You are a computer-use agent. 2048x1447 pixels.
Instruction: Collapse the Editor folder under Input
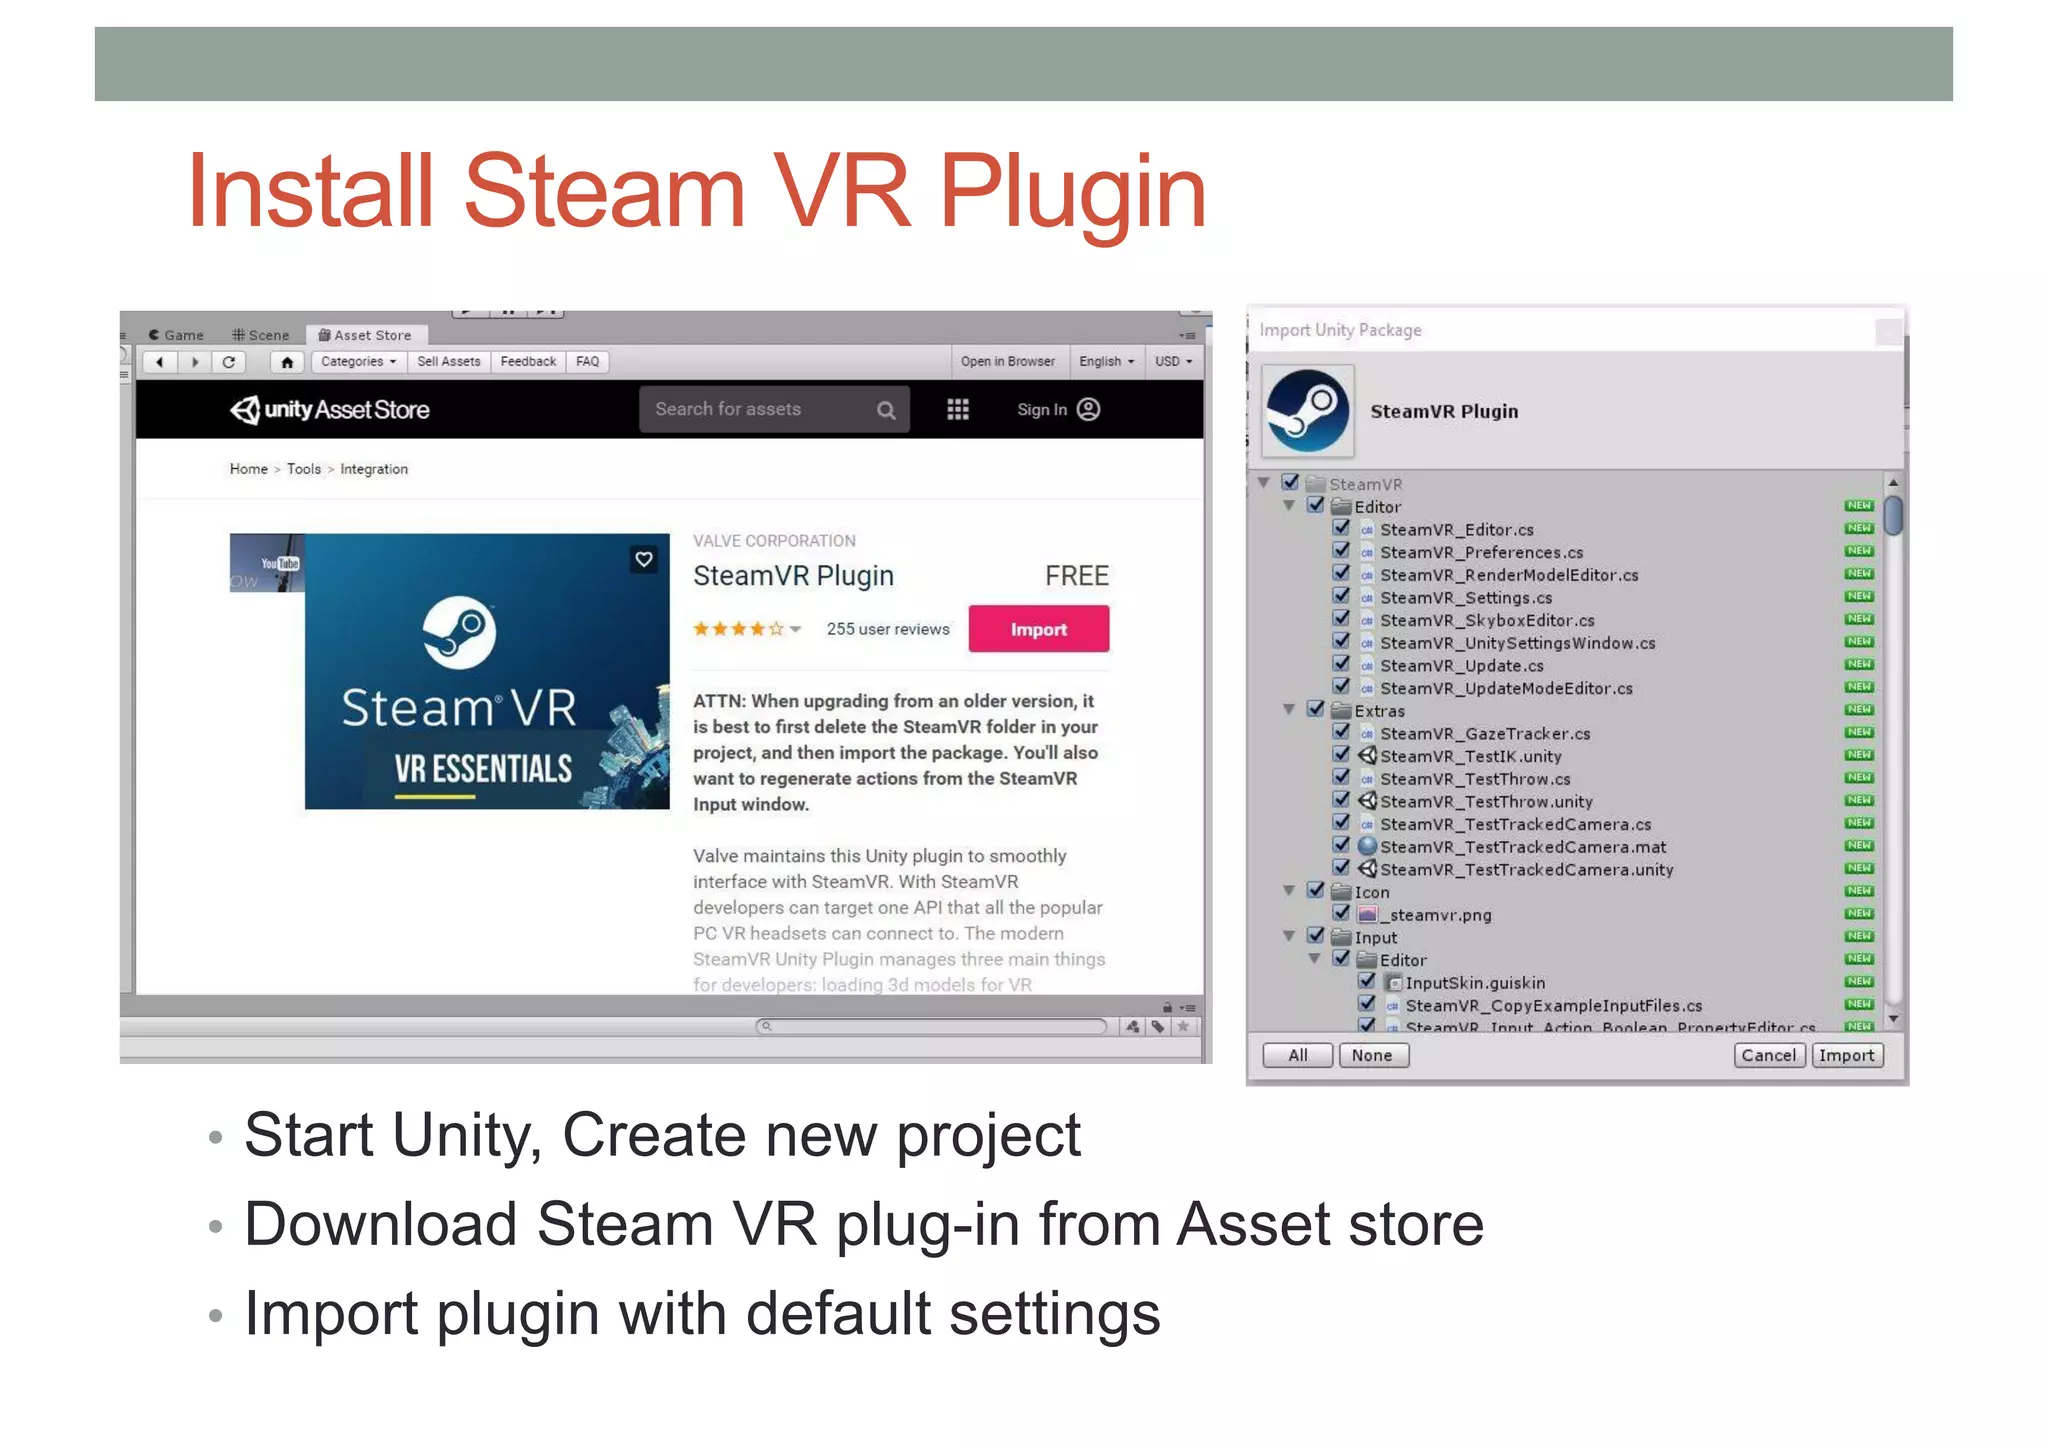pyautogui.click(x=1316, y=959)
